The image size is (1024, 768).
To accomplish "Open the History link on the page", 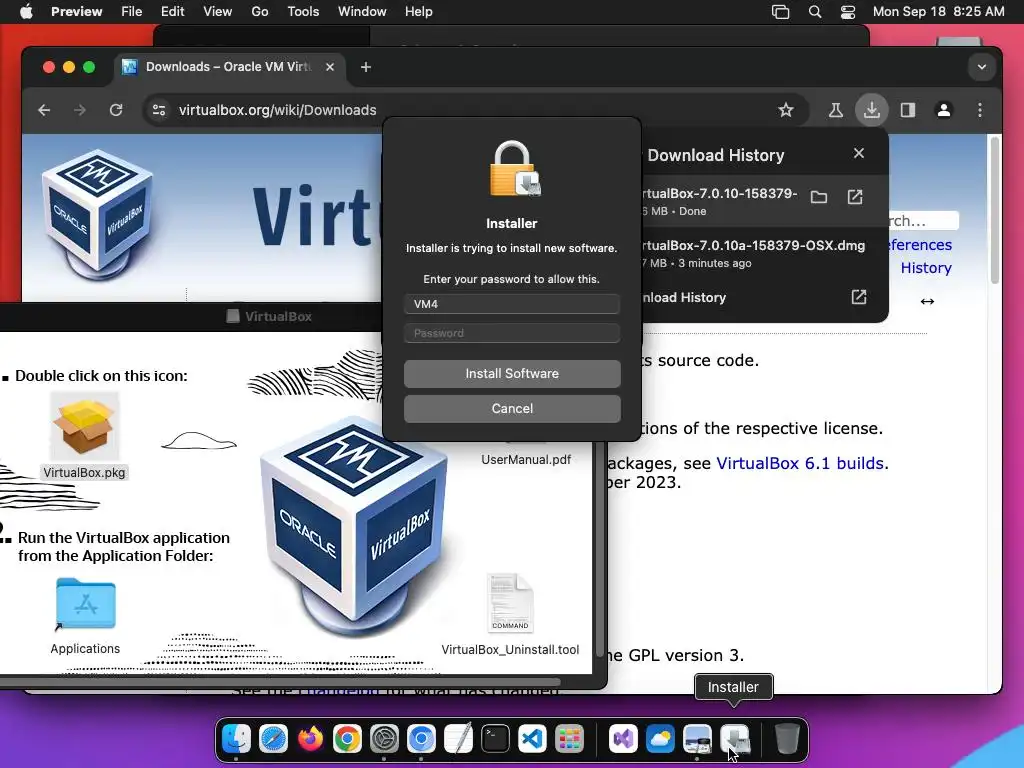I will coord(926,268).
